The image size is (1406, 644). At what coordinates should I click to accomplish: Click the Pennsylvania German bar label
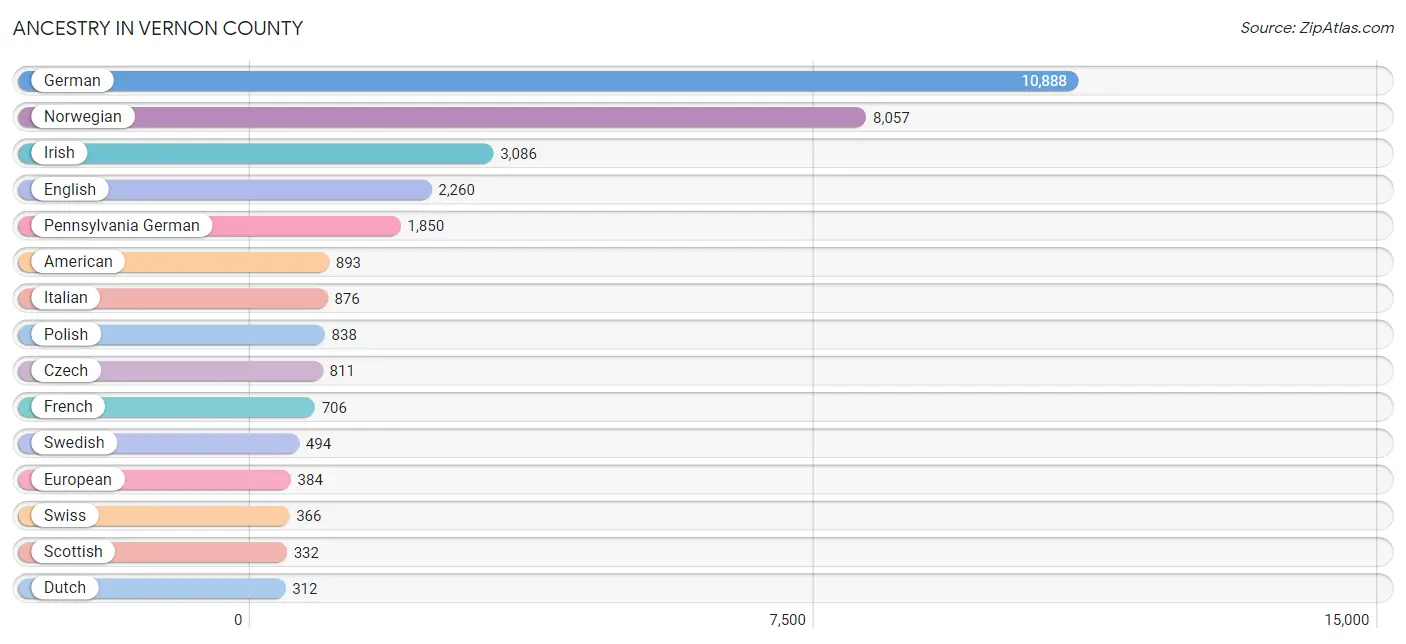[122, 226]
